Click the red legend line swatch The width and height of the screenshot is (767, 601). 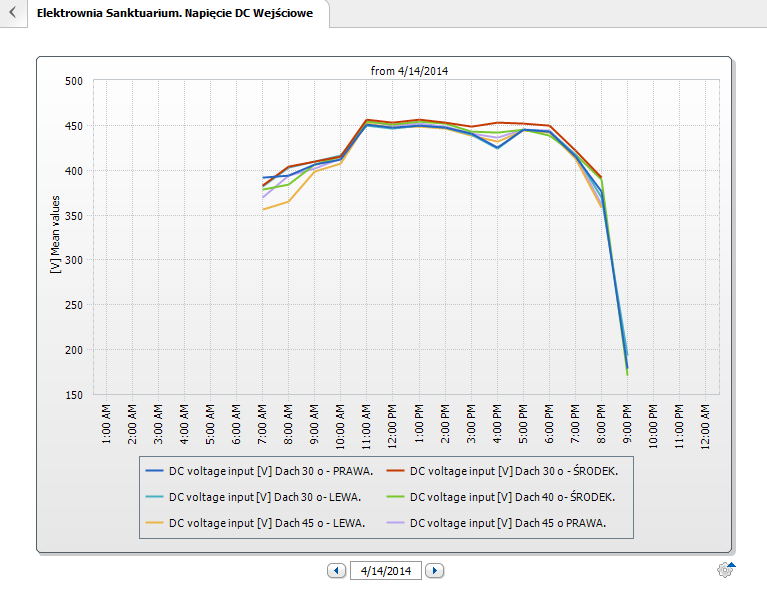[x=395, y=471]
